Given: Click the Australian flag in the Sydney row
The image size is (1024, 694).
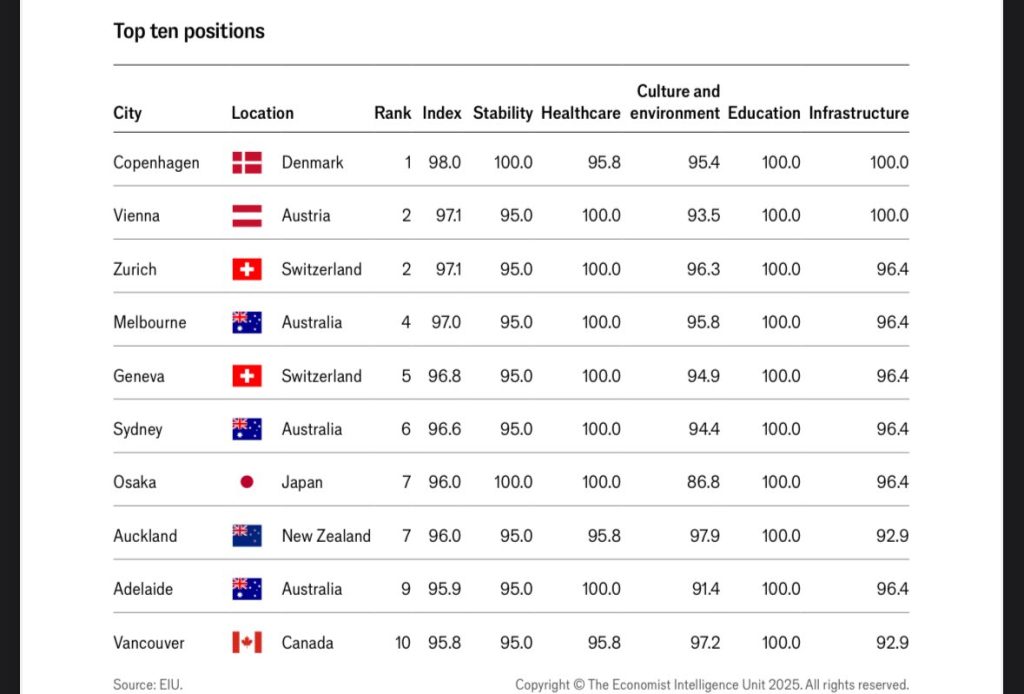Looking at the screenshot, I should (x=247, y=429).
